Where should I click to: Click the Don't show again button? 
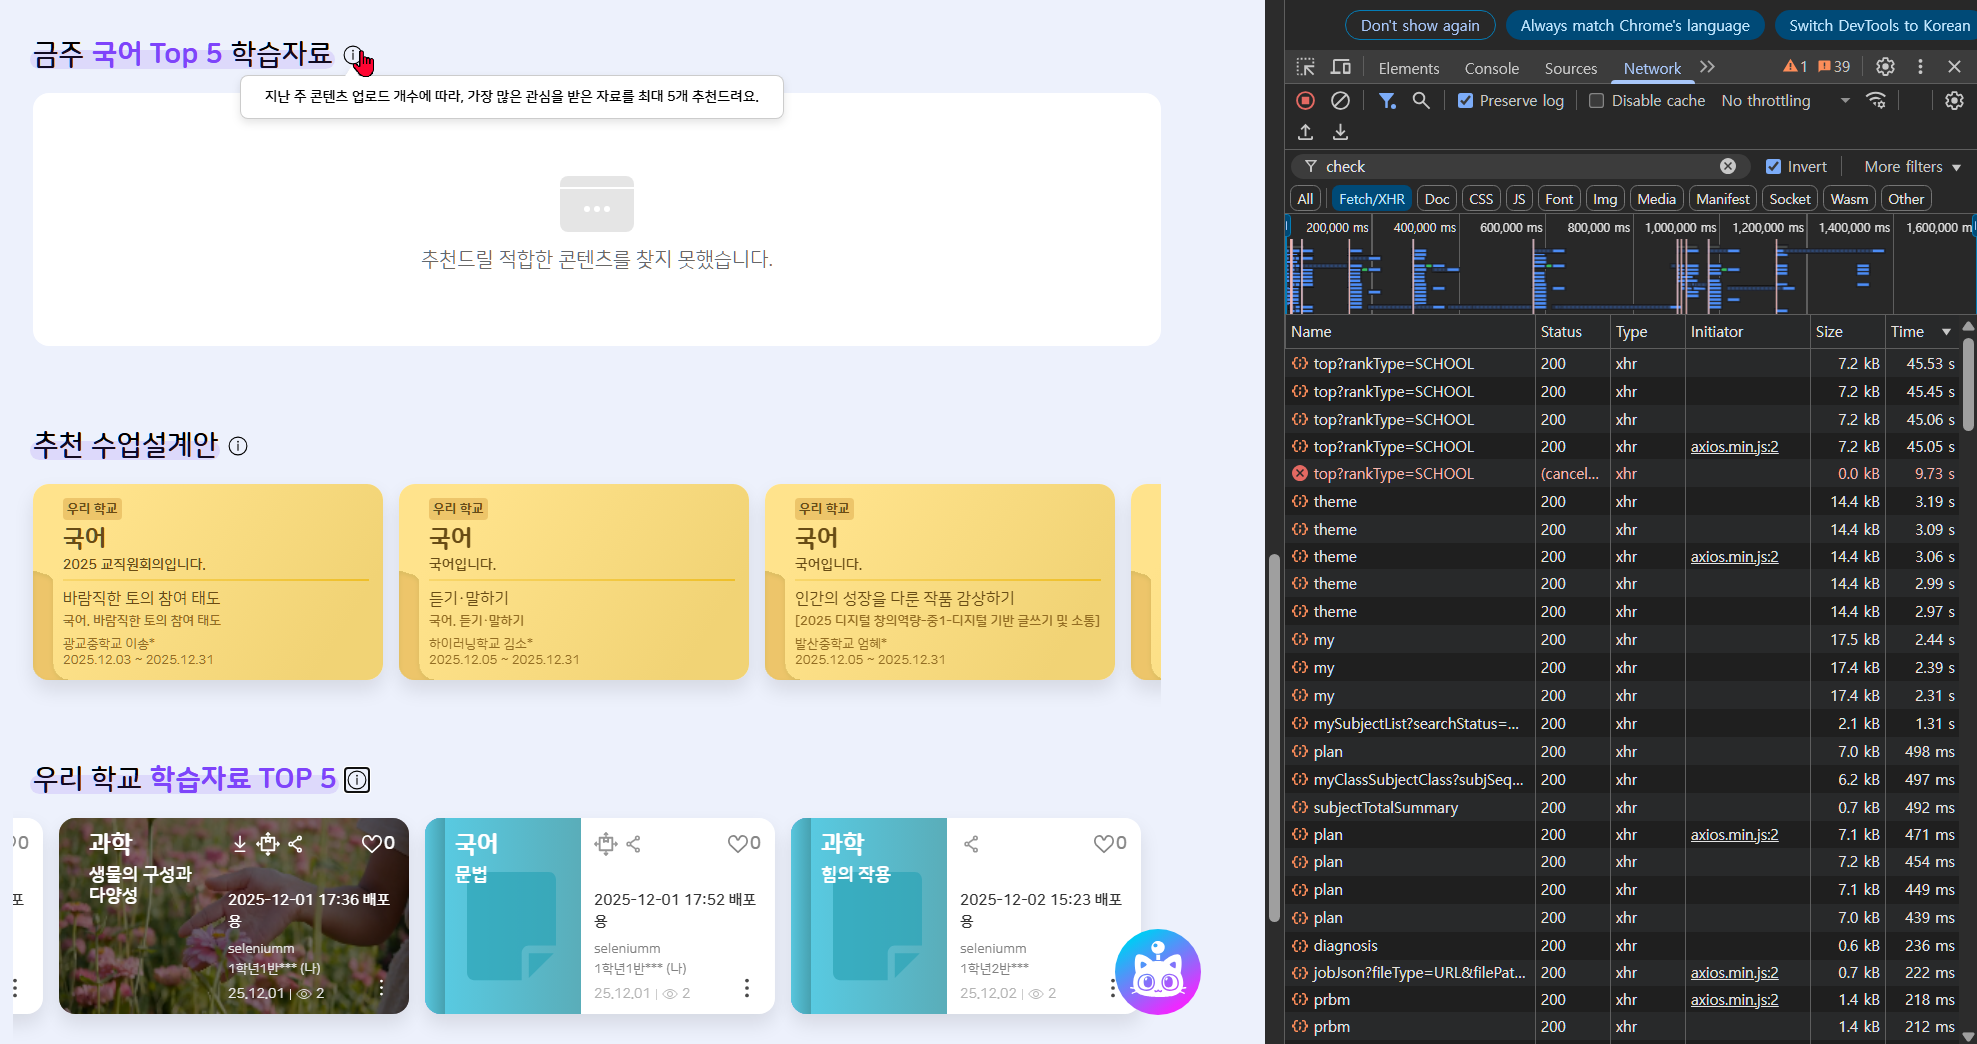point(1419,25)
